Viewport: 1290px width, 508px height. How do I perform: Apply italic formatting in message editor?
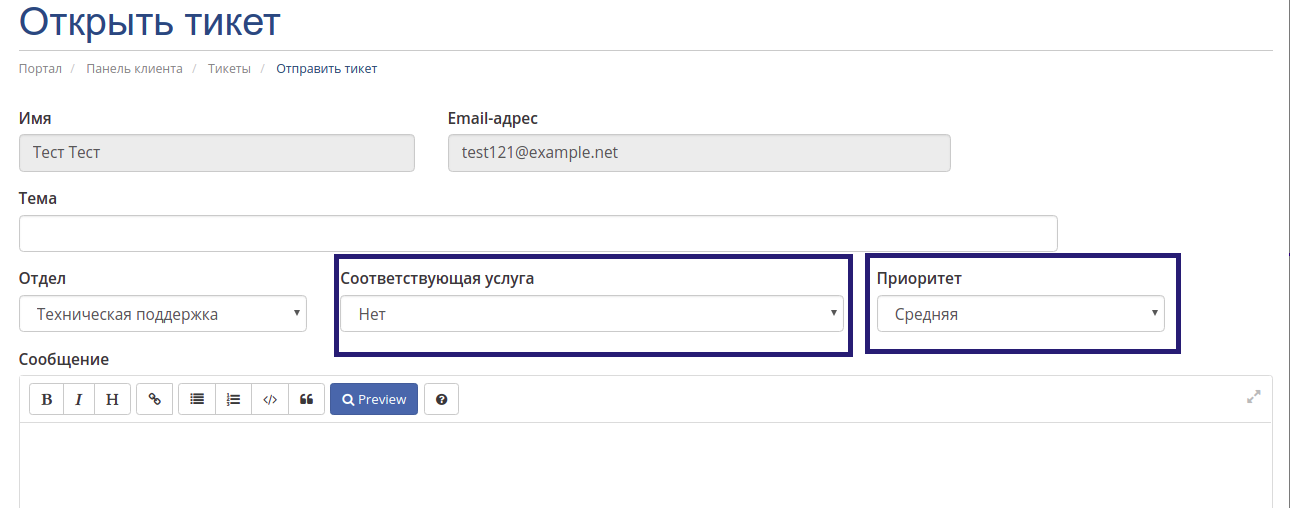point(78,399)
